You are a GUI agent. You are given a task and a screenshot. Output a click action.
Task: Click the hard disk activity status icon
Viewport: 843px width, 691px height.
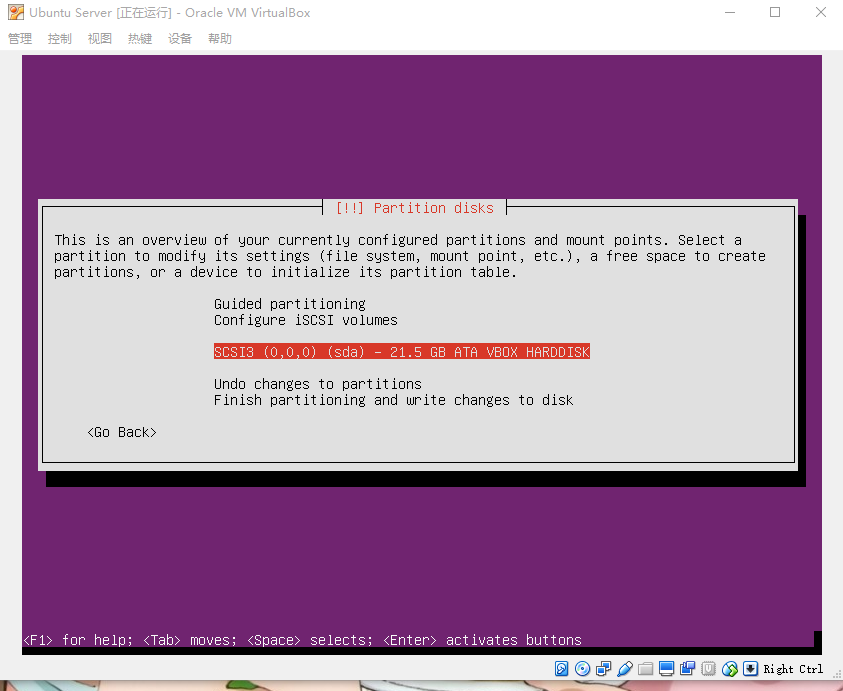[561, 668]
